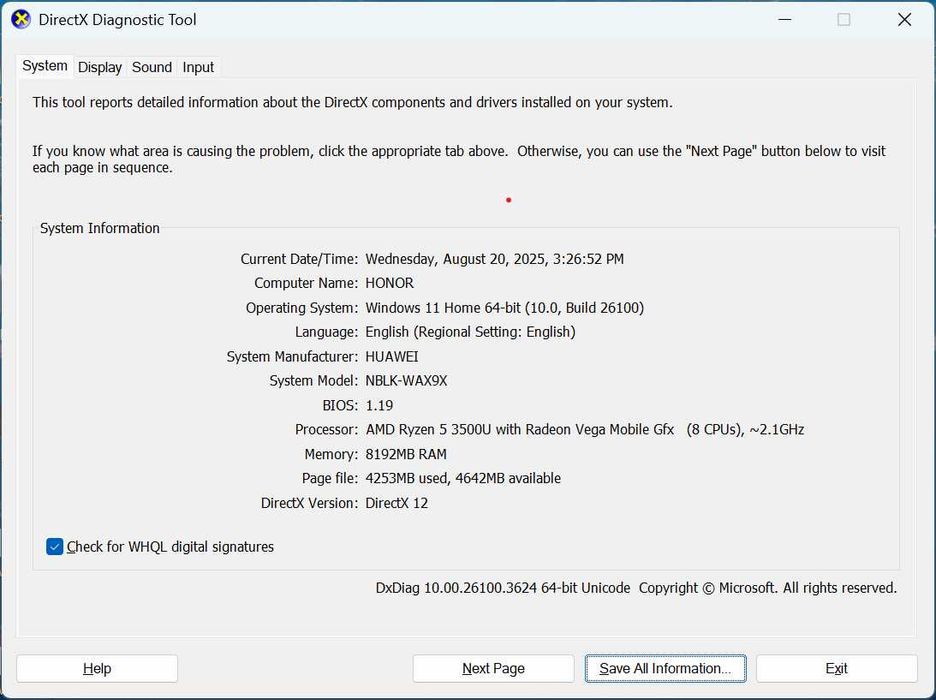
Task: Click the Next Page button
Action: click(x=493, y=668)
